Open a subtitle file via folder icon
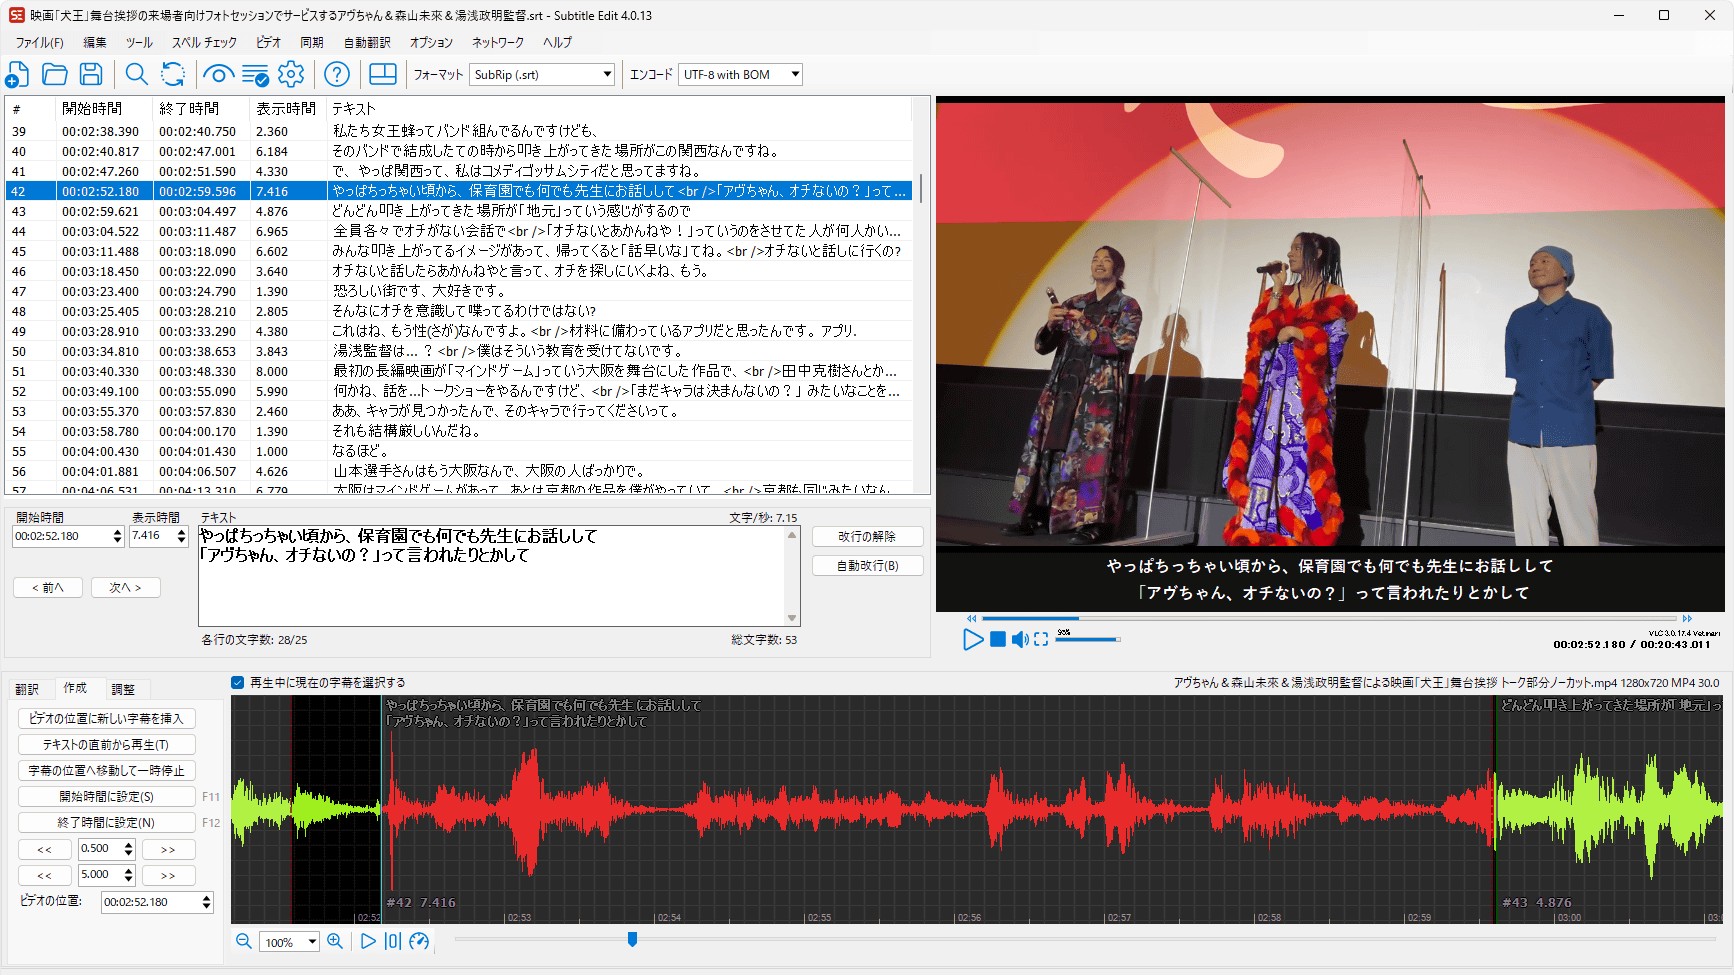This screenshot has width=1734, height=975. click(54, 74)
